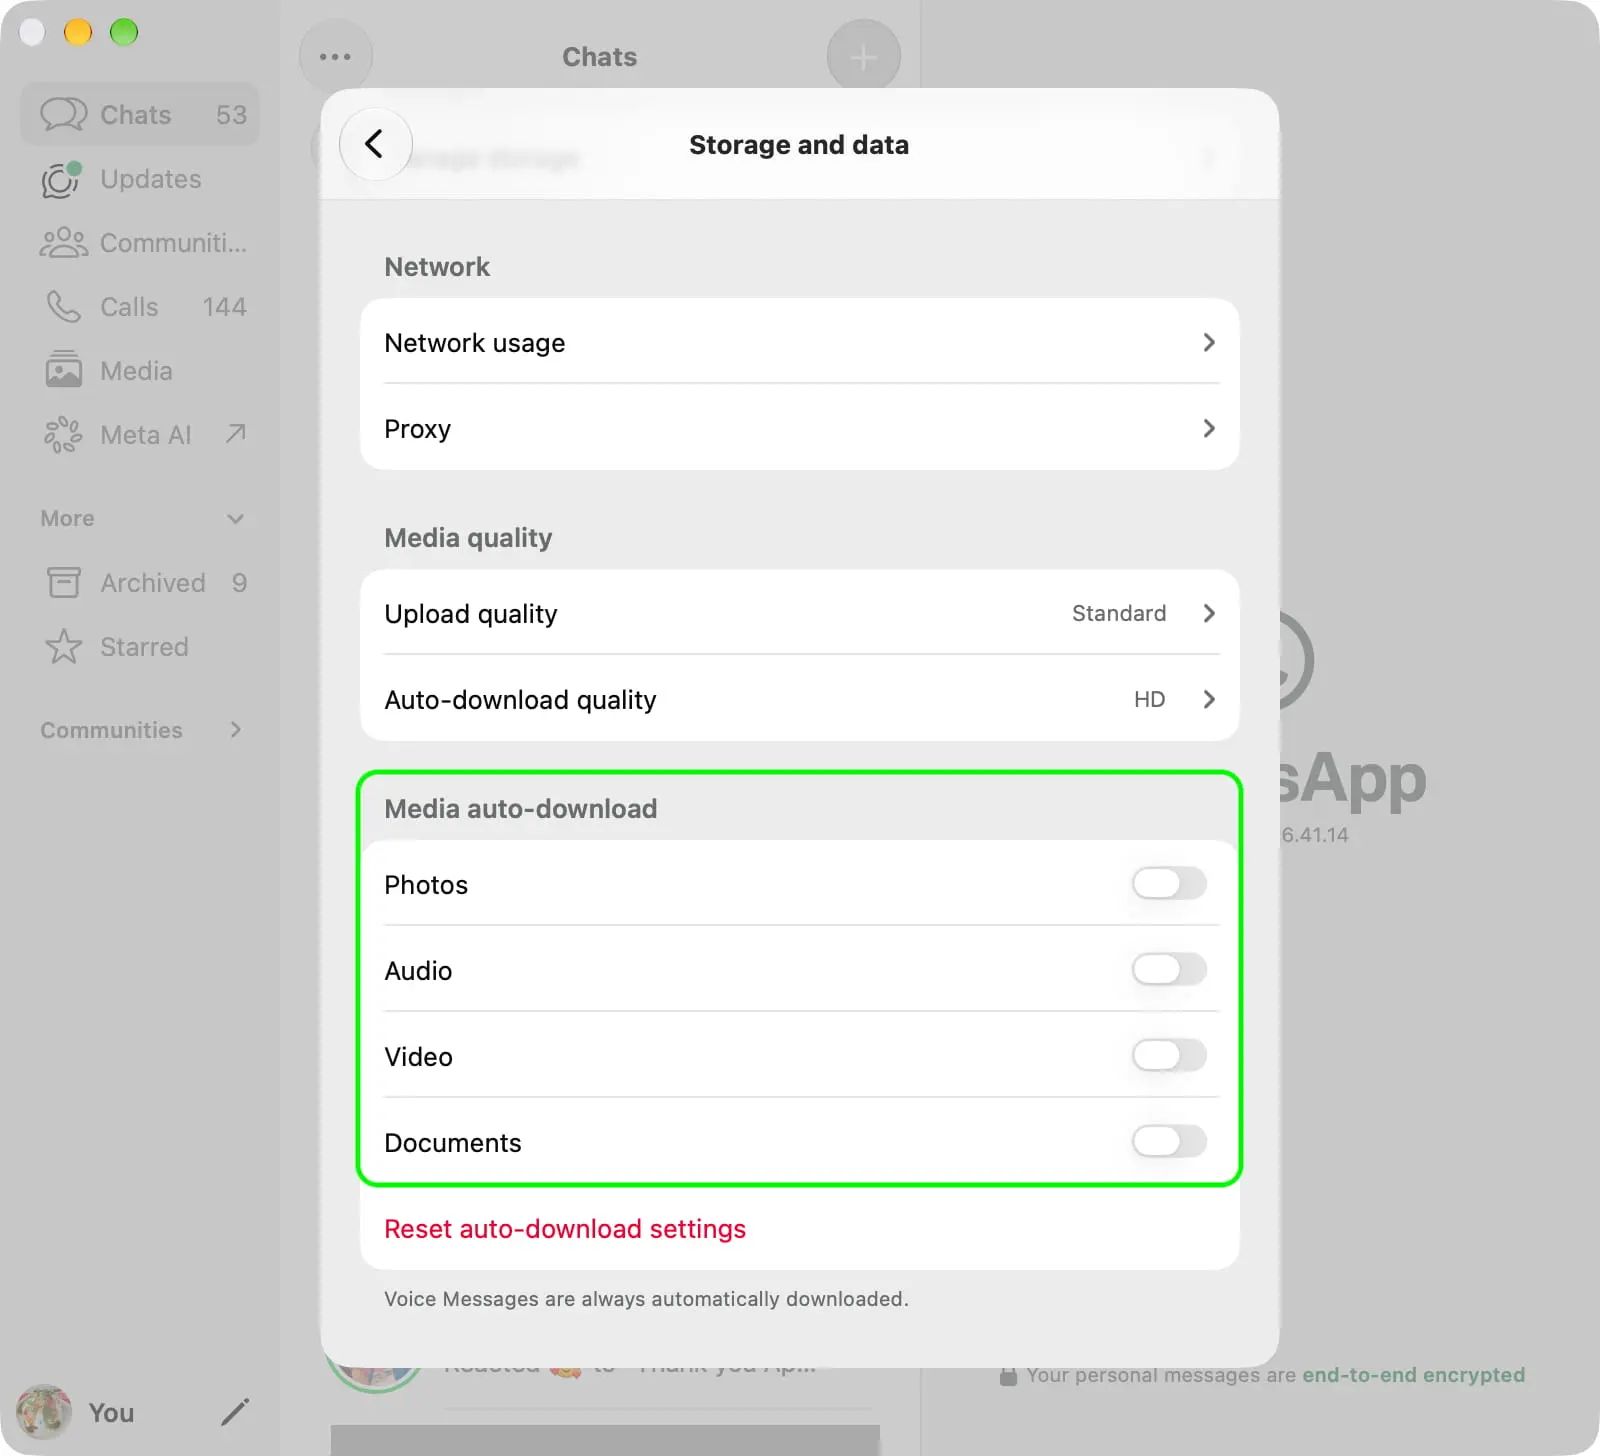Open the Calls phone icon
Screen dimensions: 1600x1456
63,307
